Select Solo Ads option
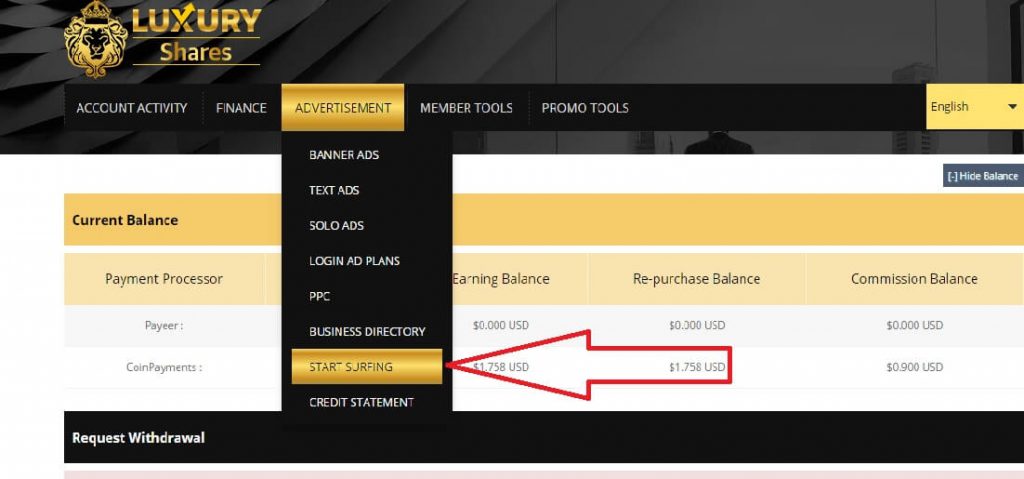1024x479 pixels. pos(334,226)
